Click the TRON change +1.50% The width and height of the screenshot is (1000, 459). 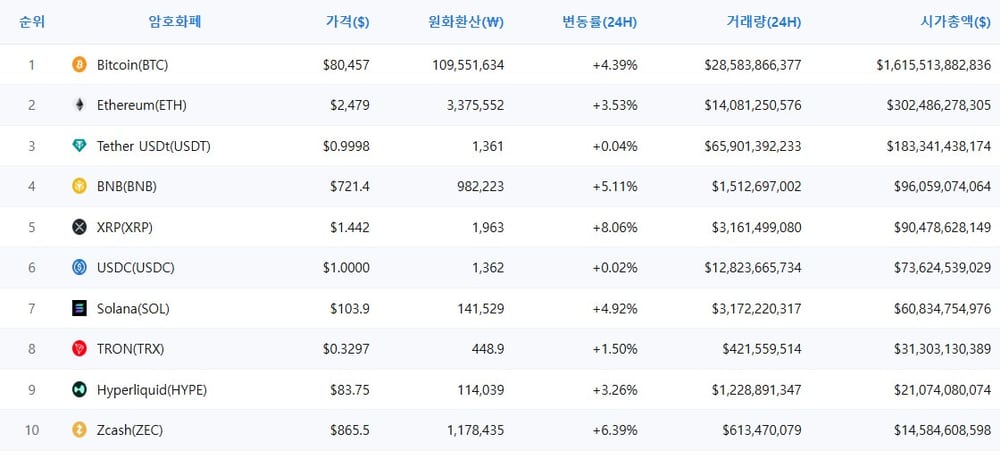615,349
